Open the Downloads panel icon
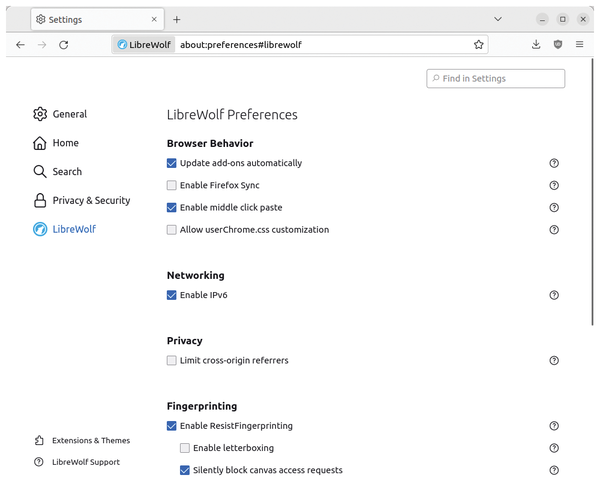600x493 pixels. (x=536, y=44)
